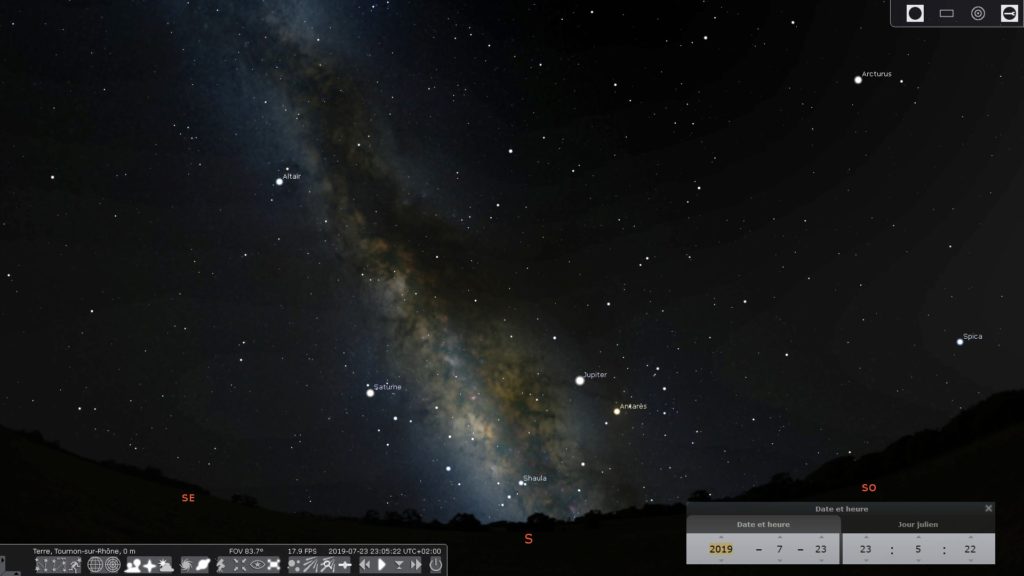Toggle night mode eye icon
The width and height of the screenshot is (1024, 576).
(258, 565)
